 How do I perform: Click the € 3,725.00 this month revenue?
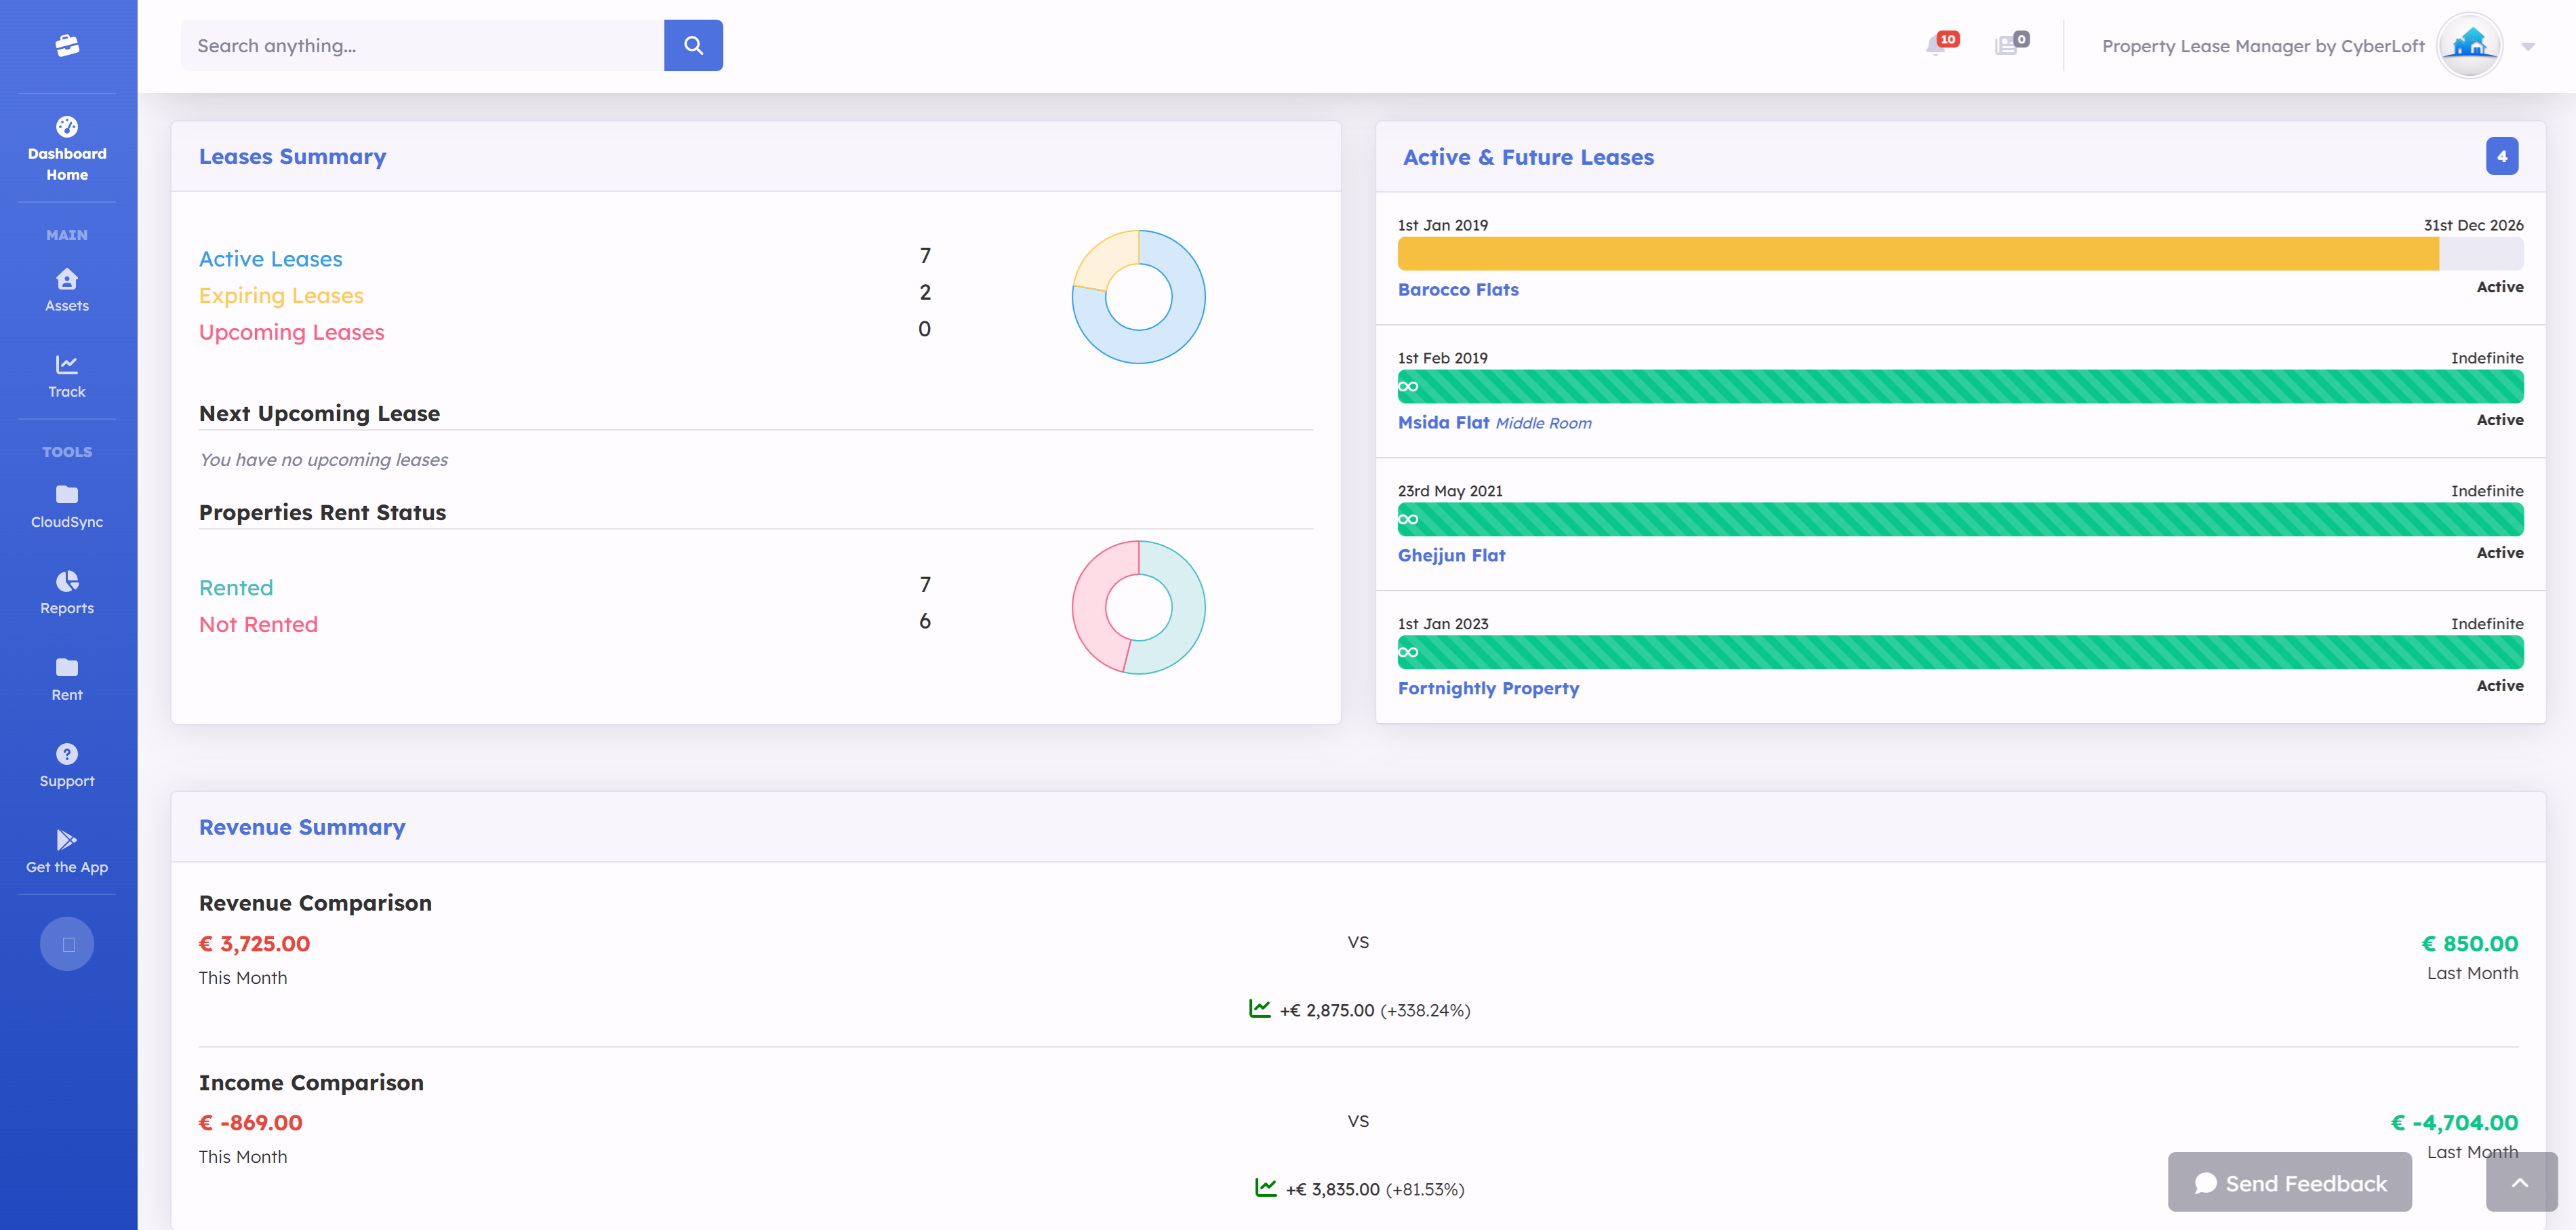pyautogui.click(x=254, y=944)
